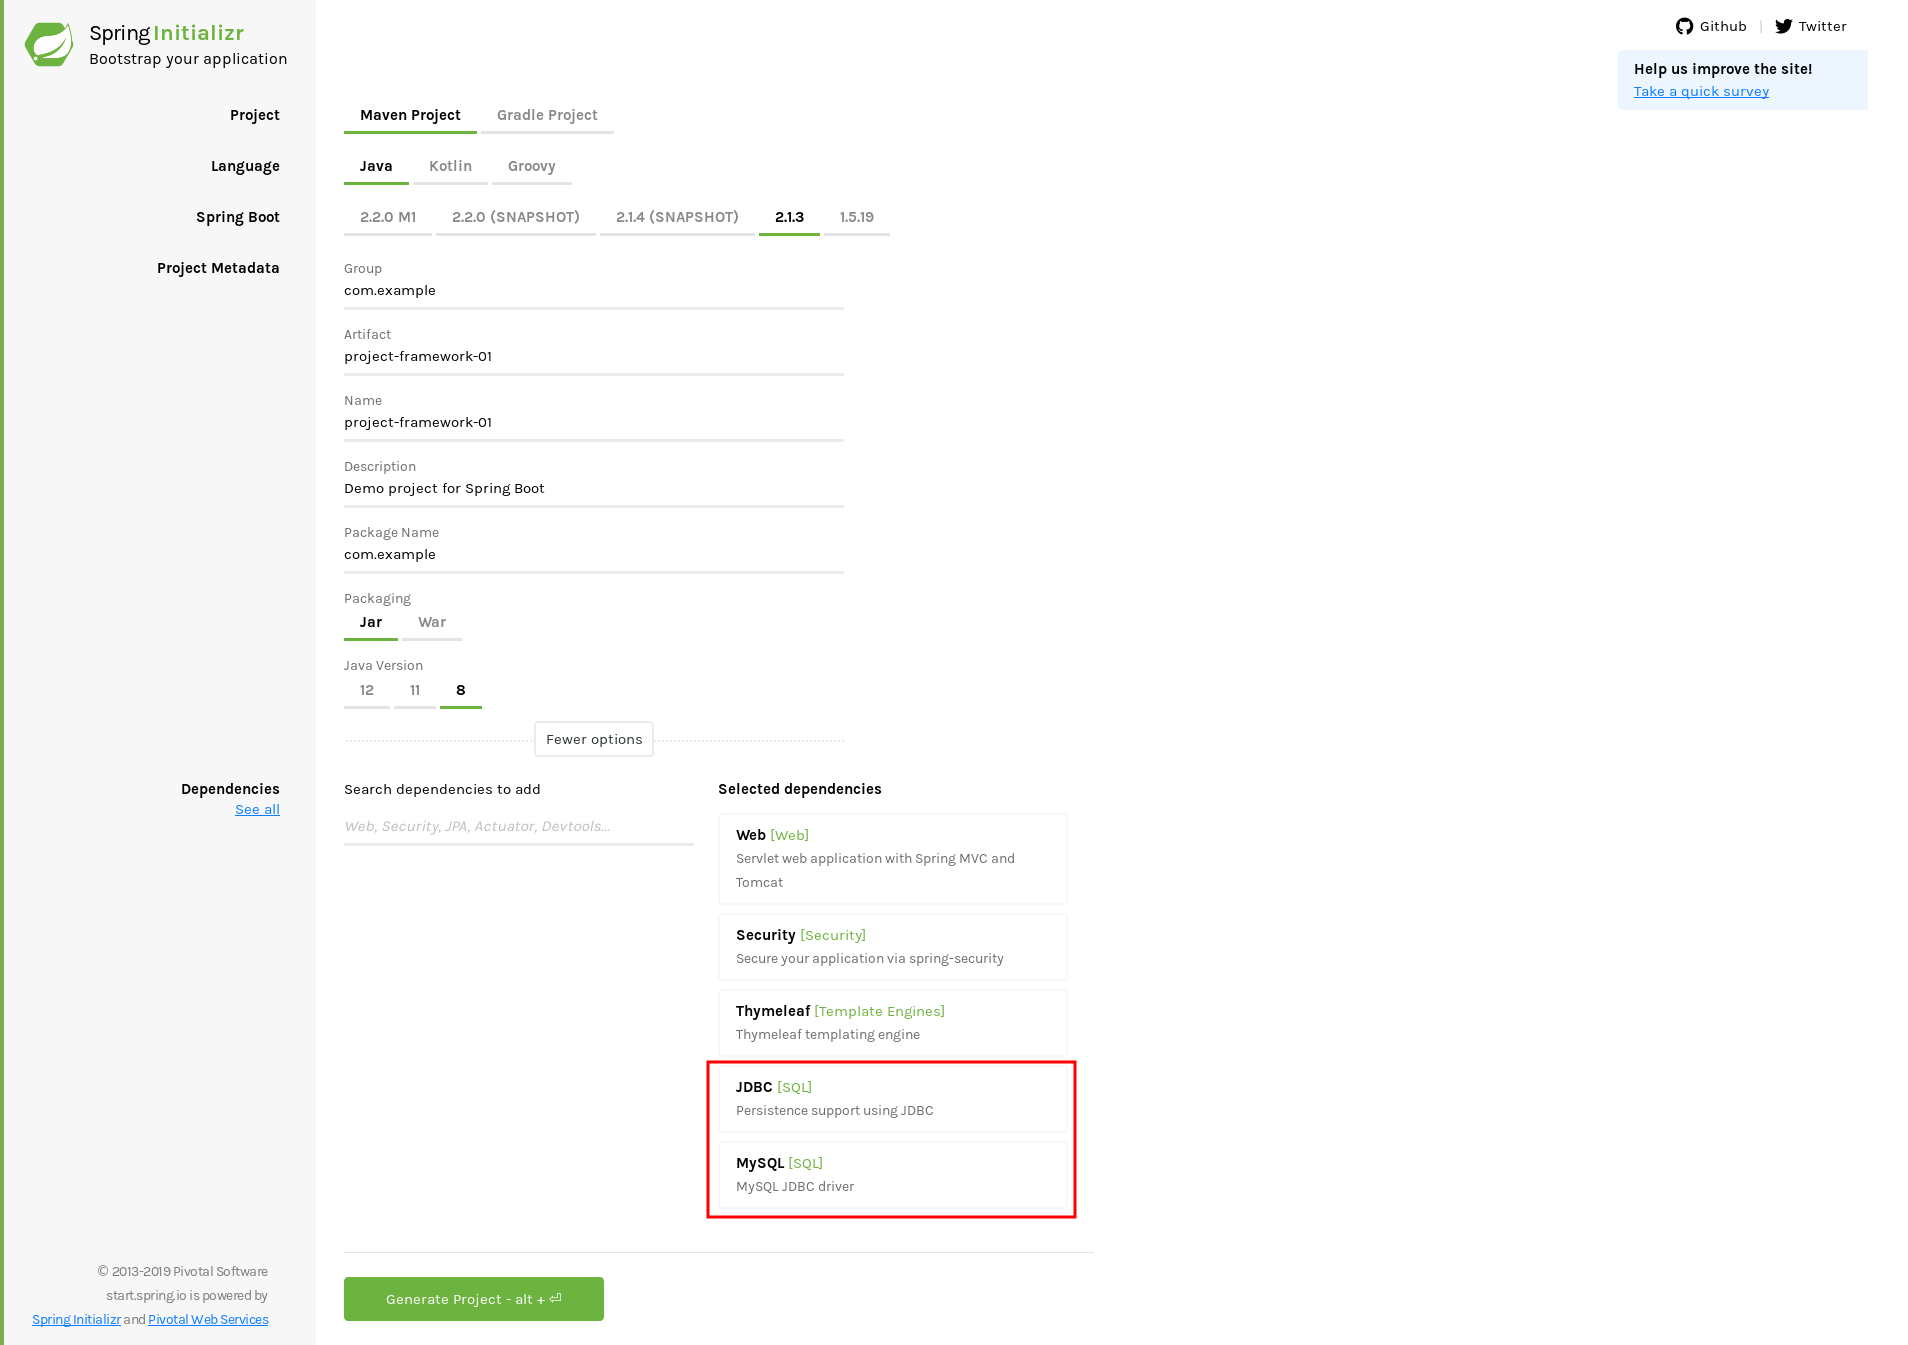Screen dimensions: 1908x1345
Task: Focus the search dependencies input field
Action: coord(518,826)
